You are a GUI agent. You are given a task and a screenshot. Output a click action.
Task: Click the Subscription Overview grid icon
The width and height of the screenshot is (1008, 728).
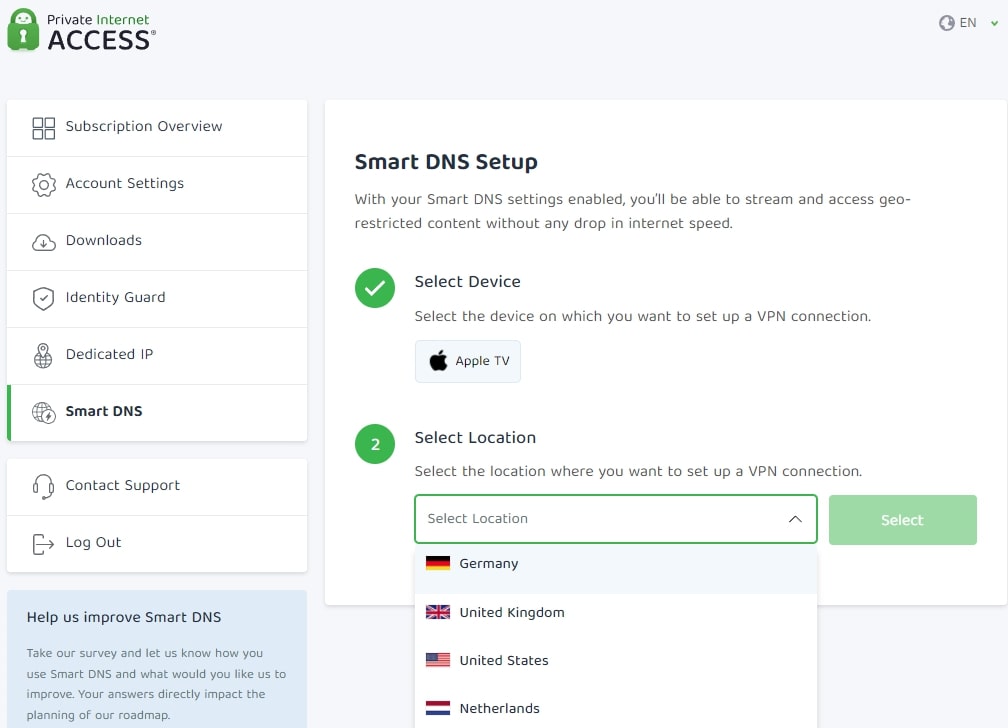tap(44, 128)
